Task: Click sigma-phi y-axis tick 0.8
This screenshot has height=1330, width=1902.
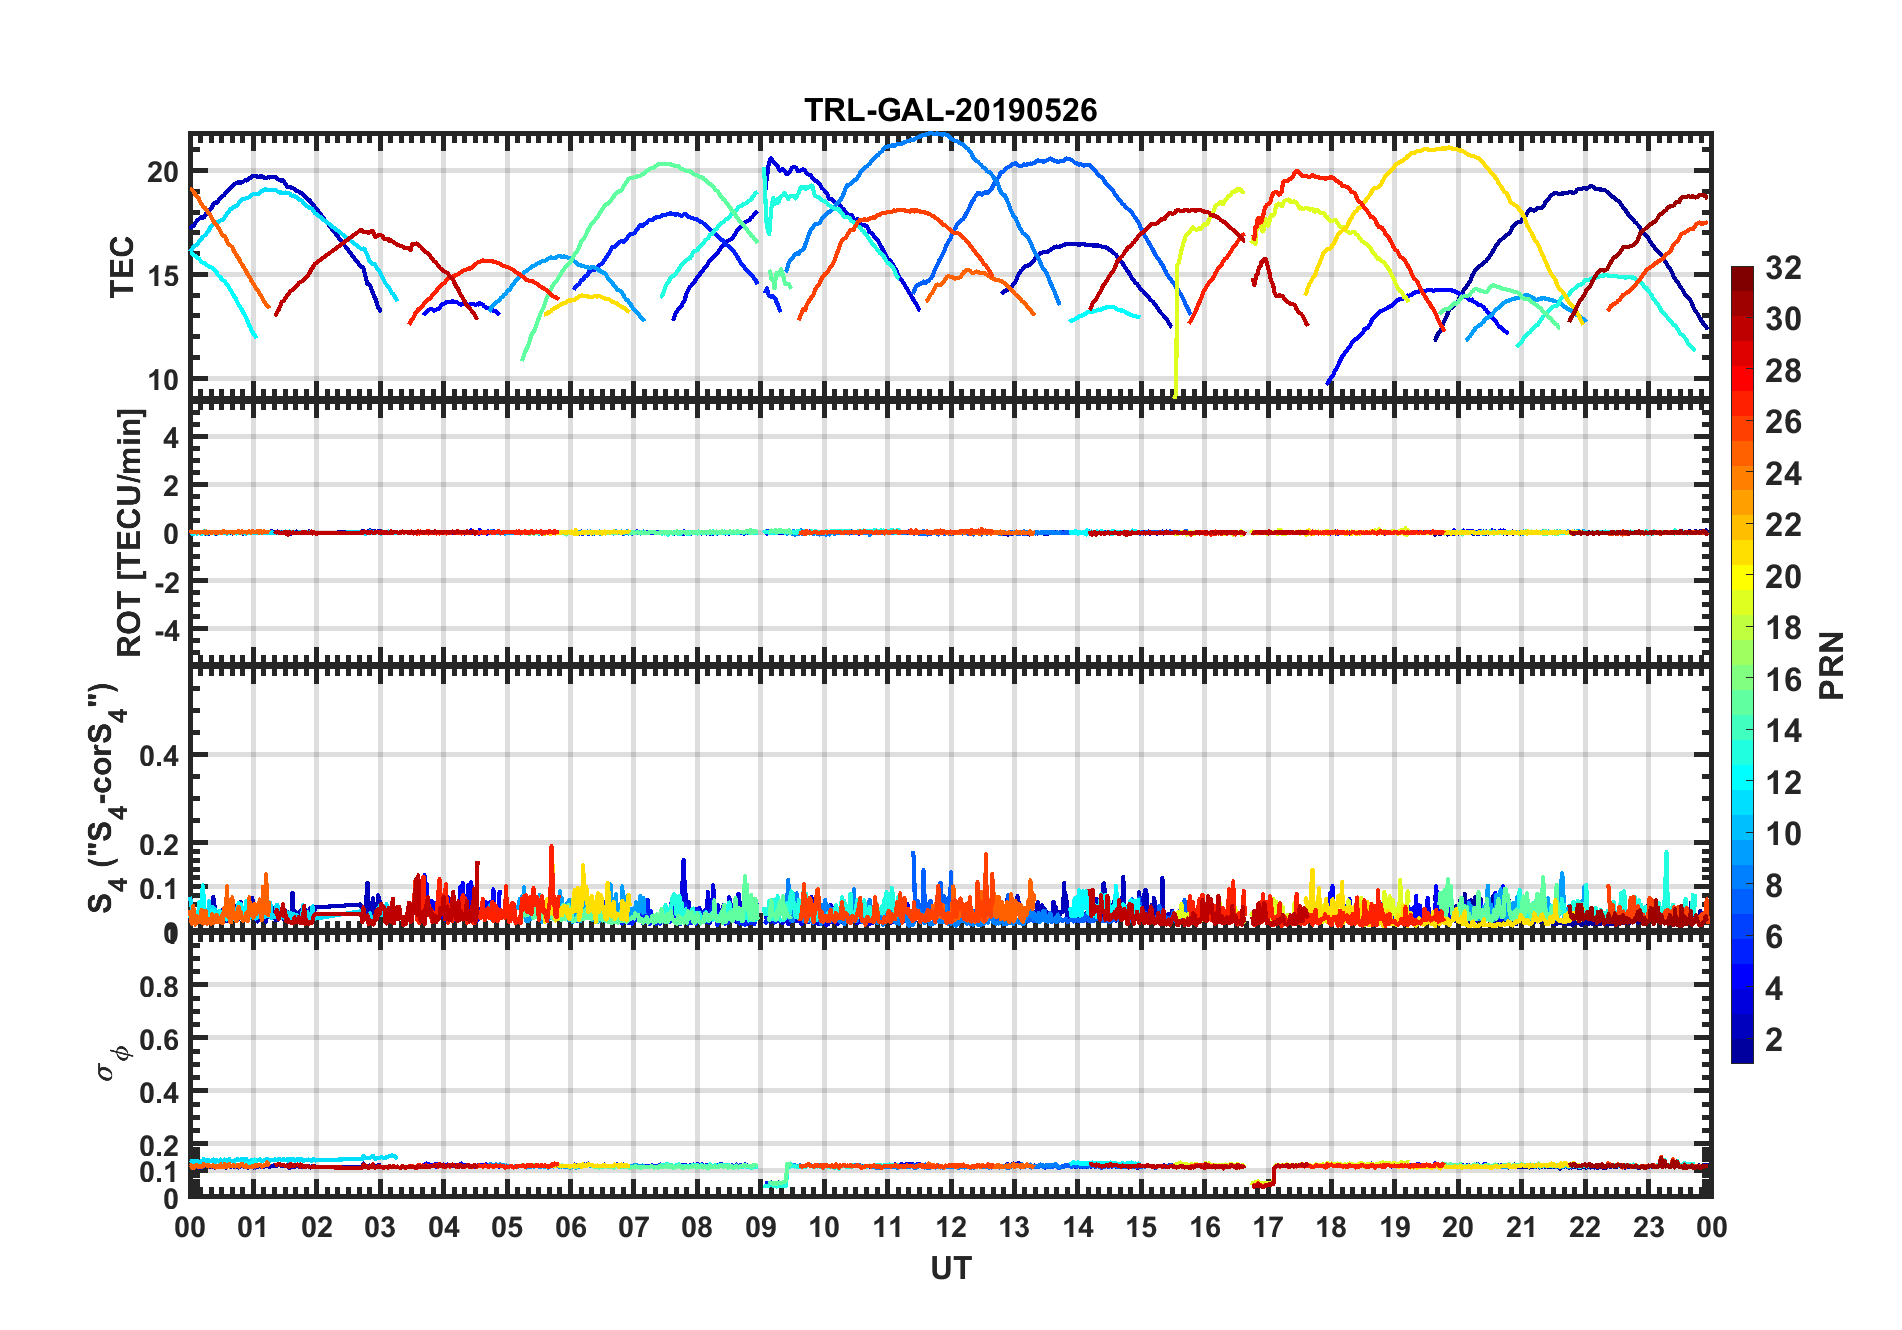Action: (x=160, y=986)
